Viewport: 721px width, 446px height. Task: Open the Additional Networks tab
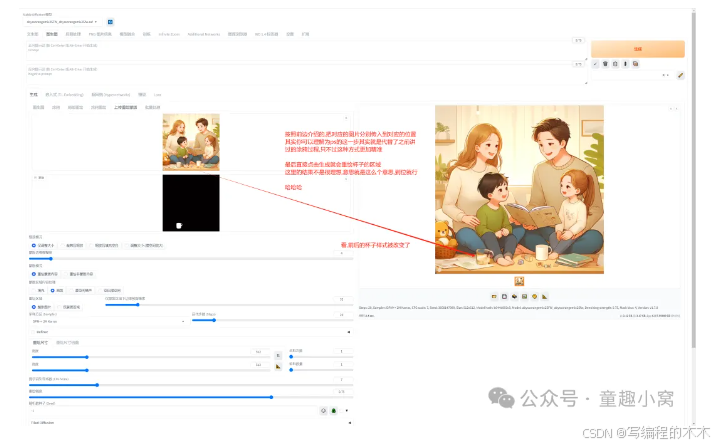point(204,34)
